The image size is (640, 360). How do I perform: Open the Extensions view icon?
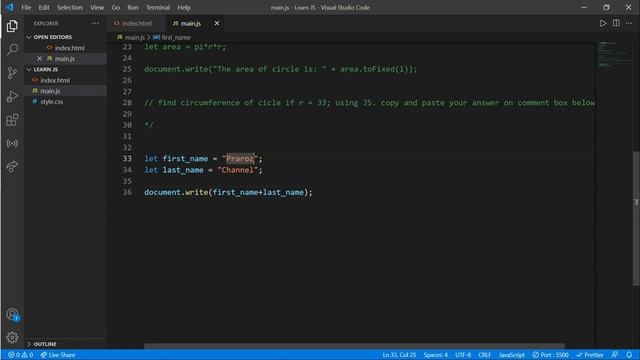point(12,120)
